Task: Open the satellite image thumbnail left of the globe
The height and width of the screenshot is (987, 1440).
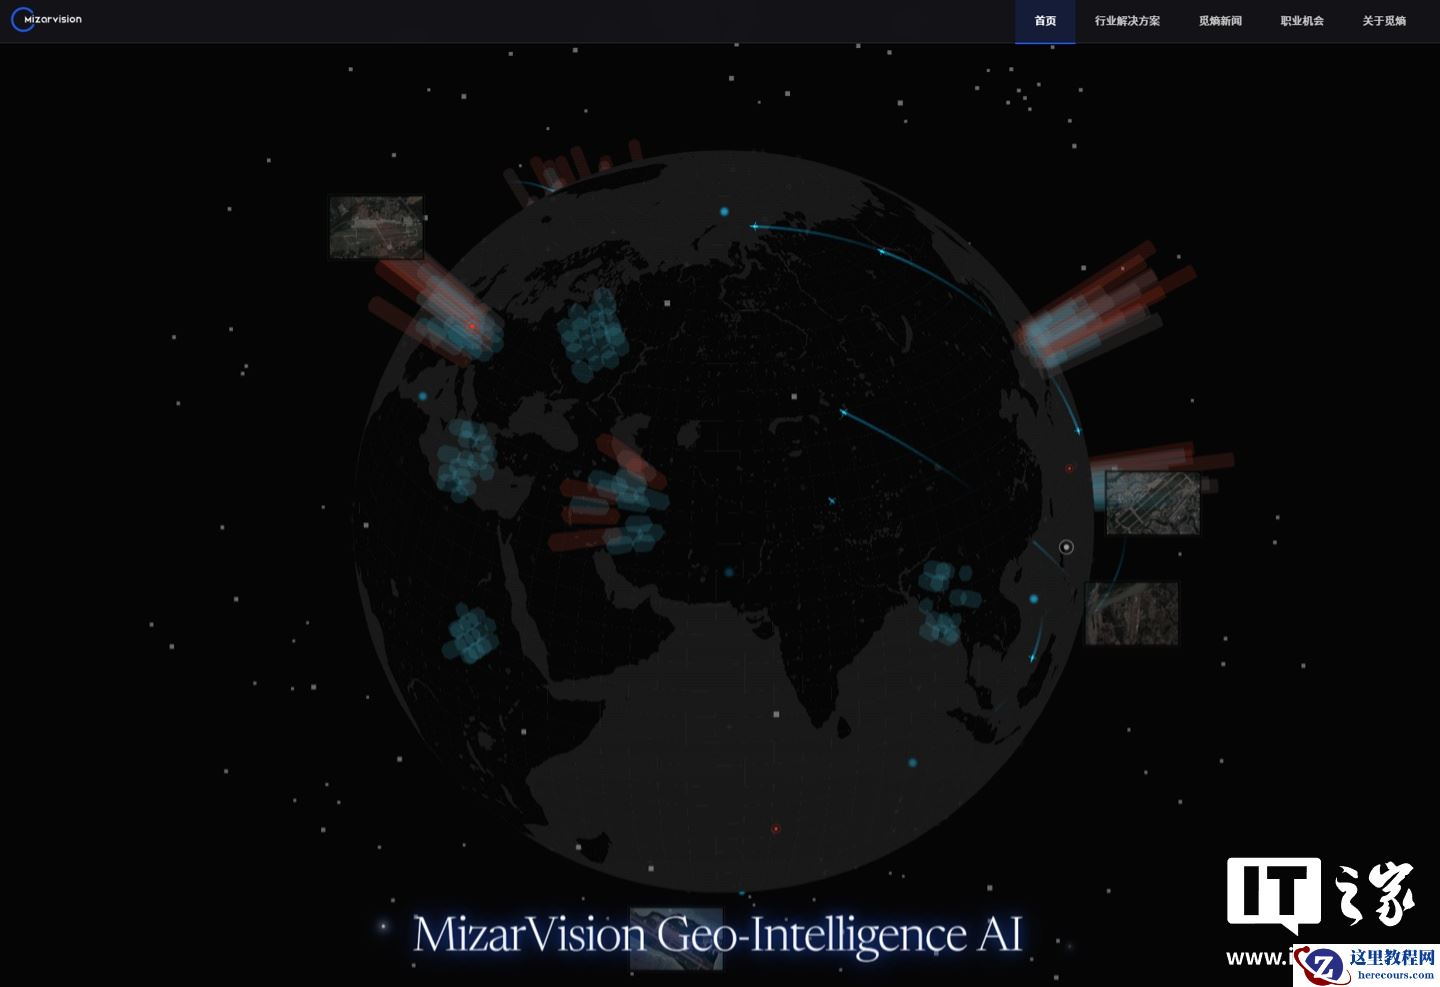Action: coord(376,227)
